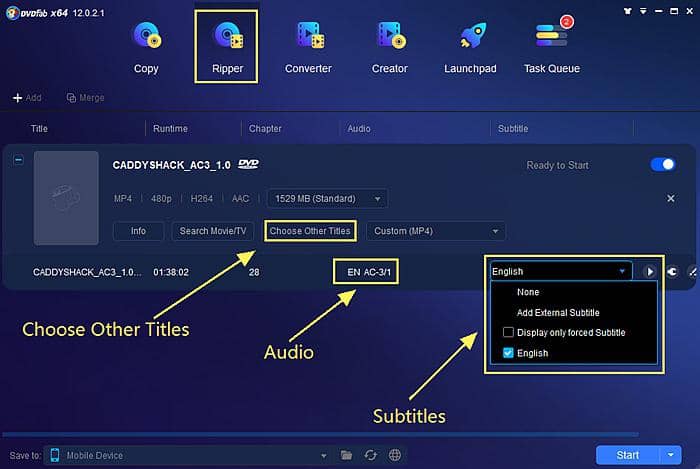The height and width of the screenshot is (469, 700).
Task: Click the chapter count 28
Action: [x=254, y=272]
